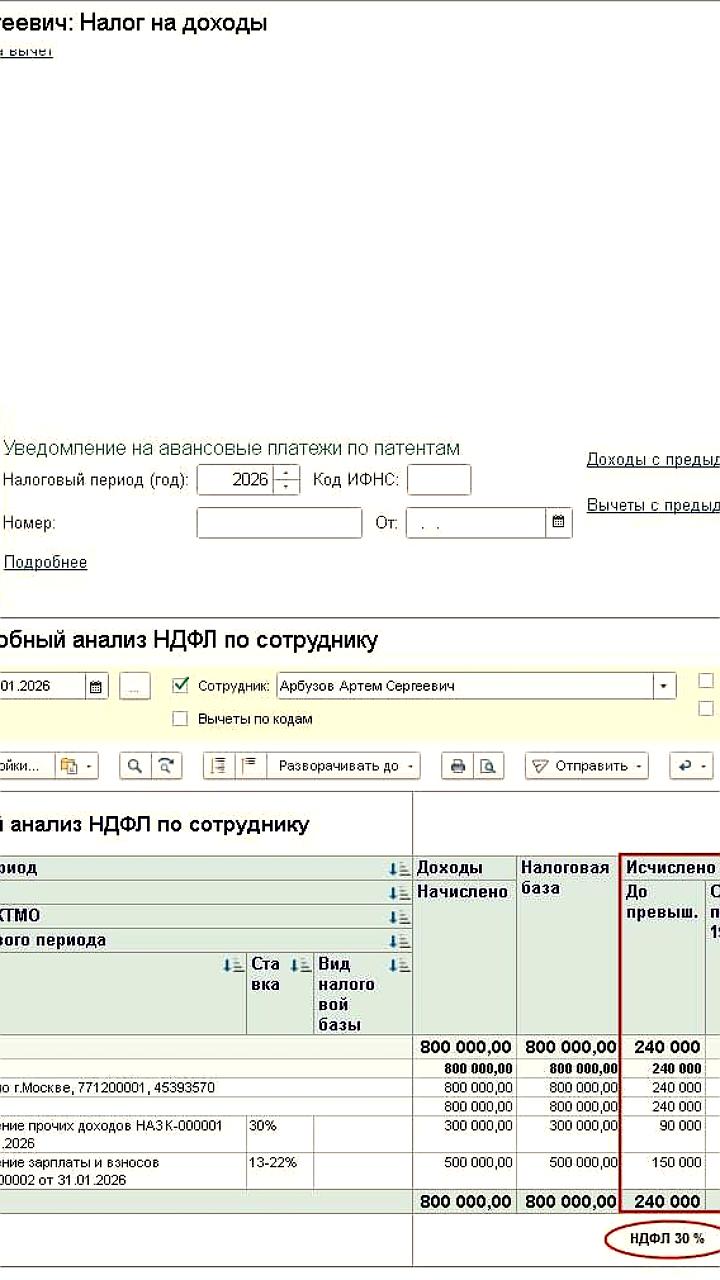Viewport: 720px width, 1280px height.
Task: Enable 'Вычеты по кодам' checkbox
Action: [180, 718]
